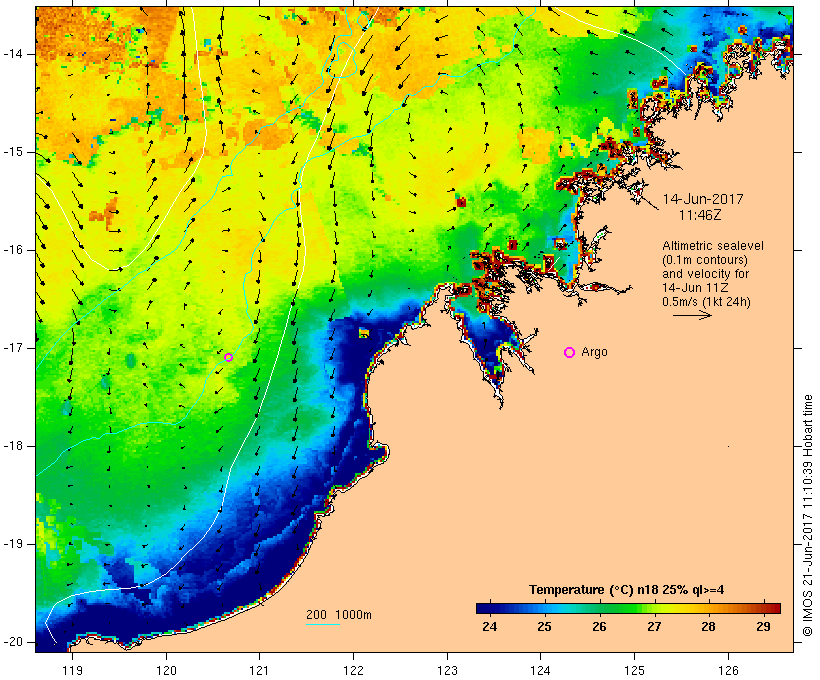820x680 pixels.
Task: Click longitude axis label '123'
Action: pyautogui.click(x=447, y=670)
